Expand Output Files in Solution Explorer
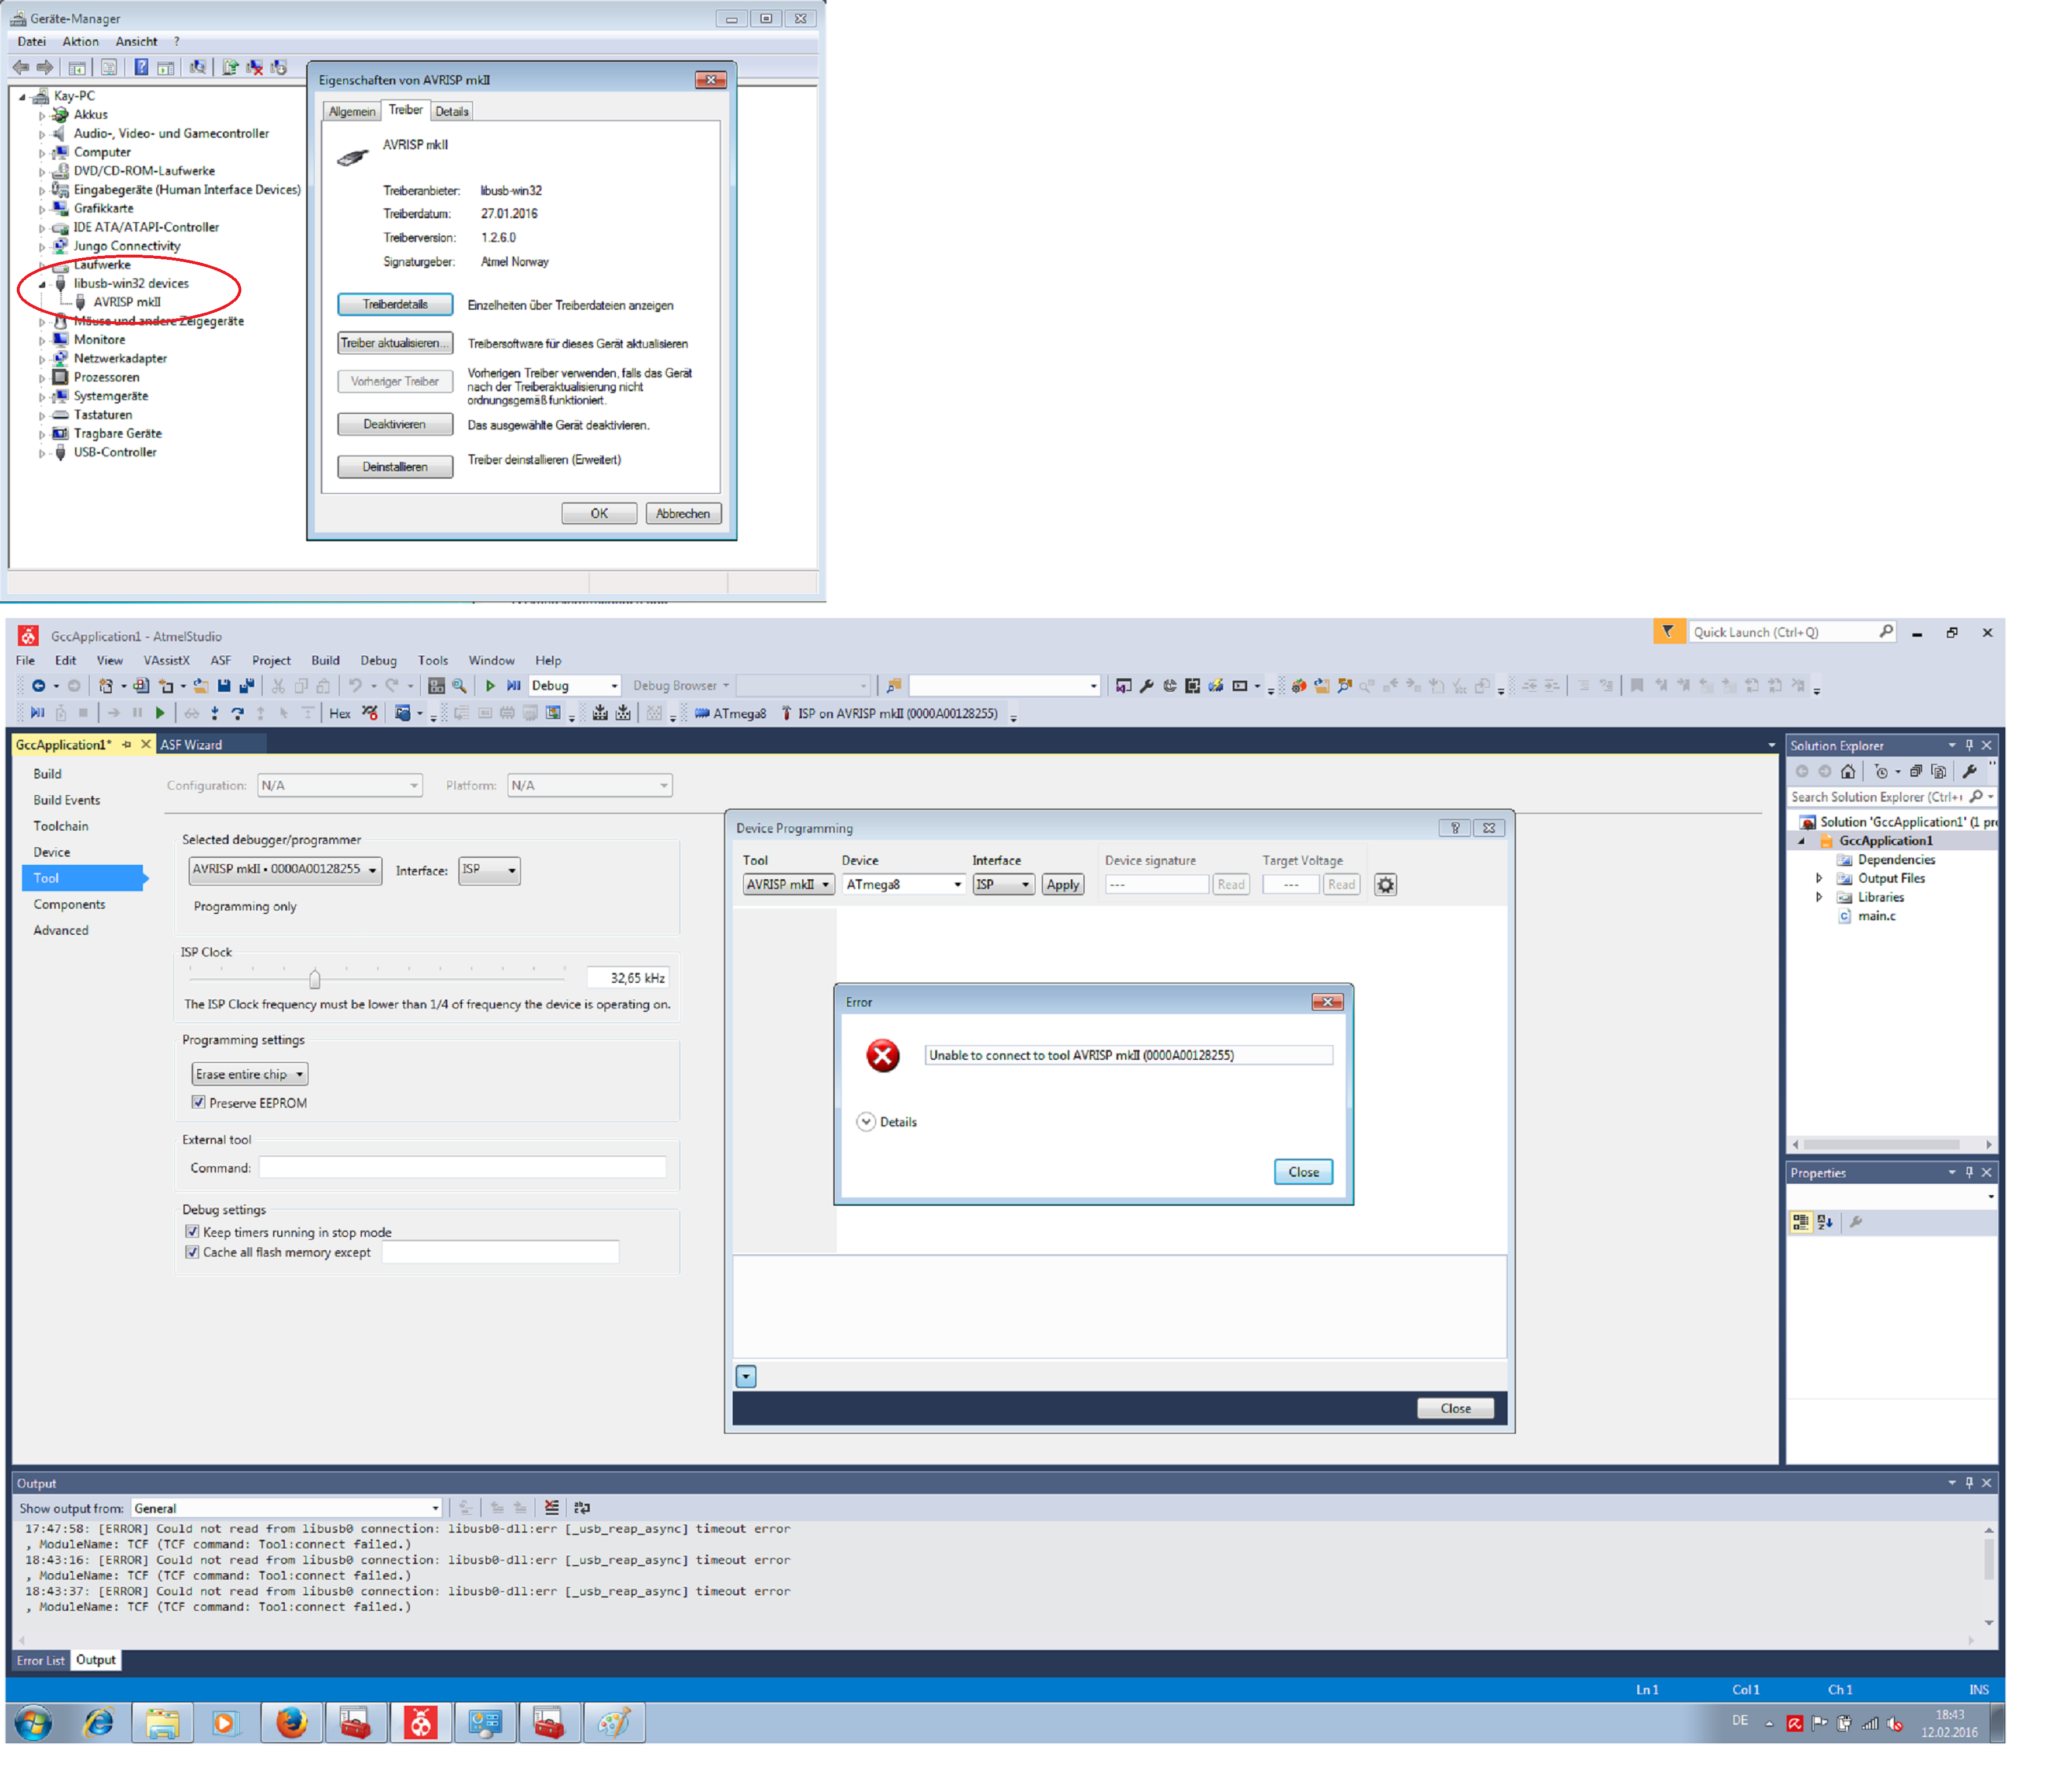2050x1792 pixels. point(1818,879)
